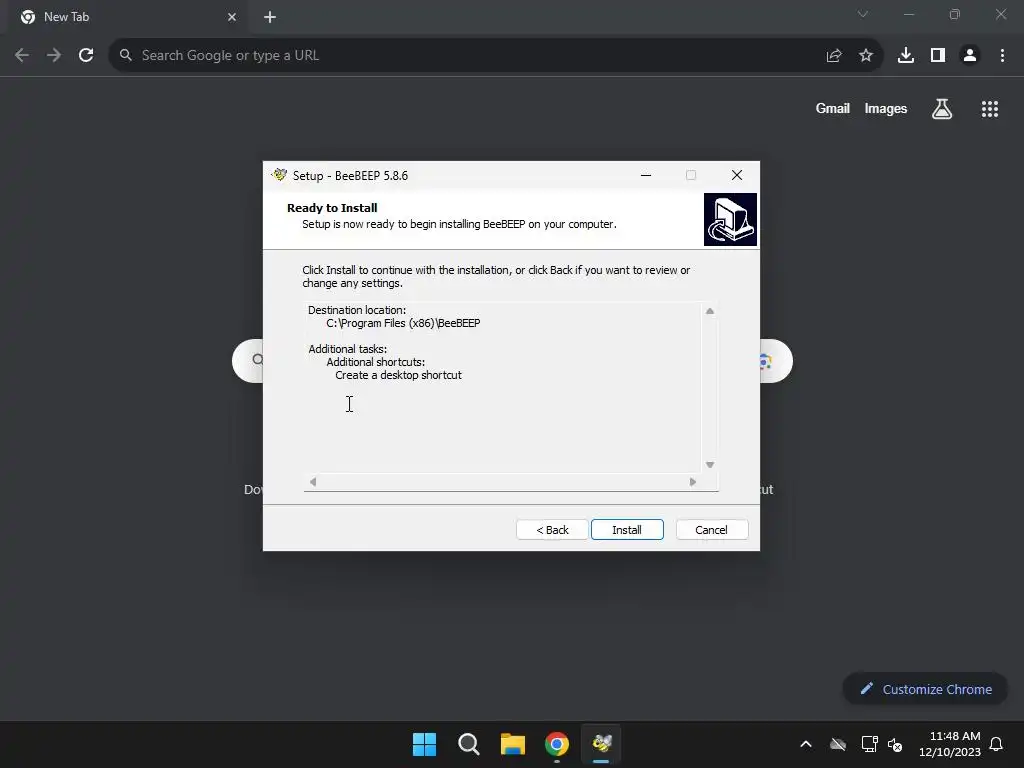Close the BeeBEEP setup dialog

pyautogui.click(x=737, y=175)
